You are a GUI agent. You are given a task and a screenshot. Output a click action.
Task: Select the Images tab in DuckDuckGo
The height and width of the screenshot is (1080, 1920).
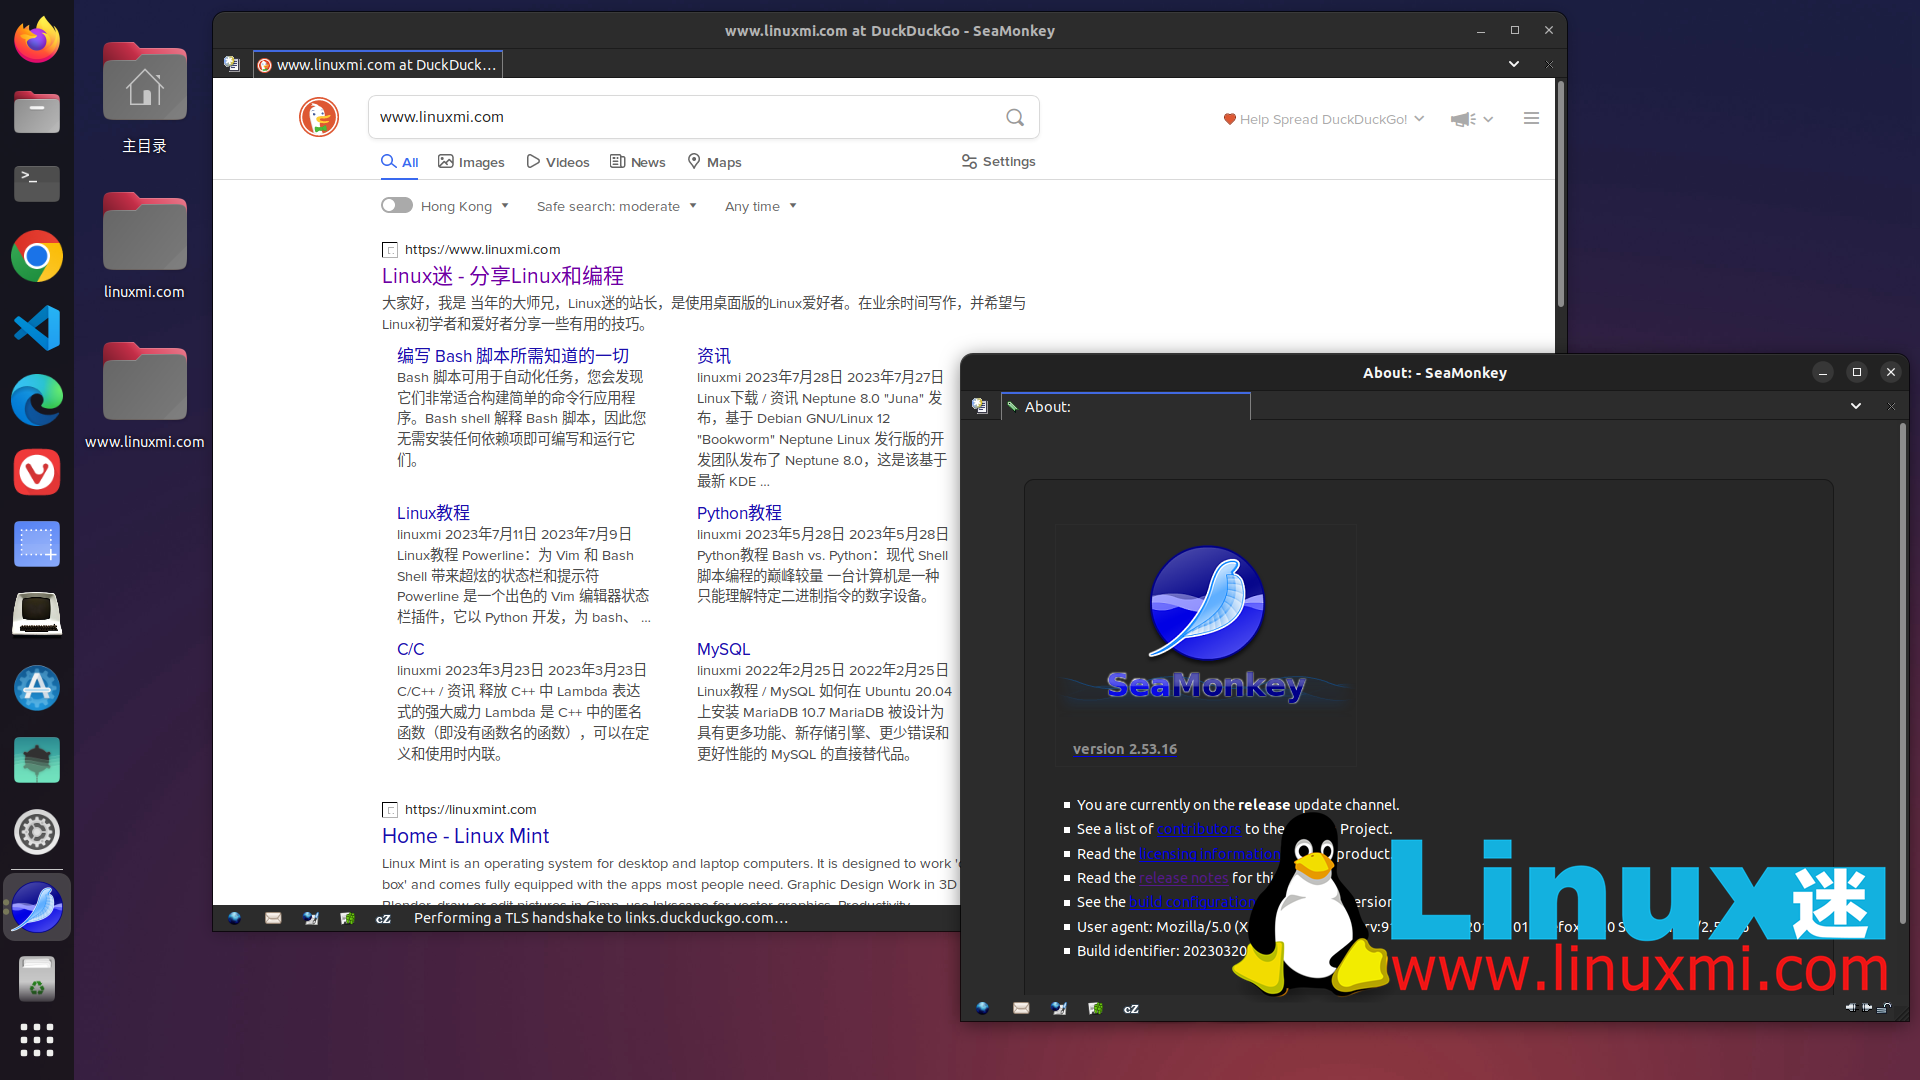tap(472, 161)
